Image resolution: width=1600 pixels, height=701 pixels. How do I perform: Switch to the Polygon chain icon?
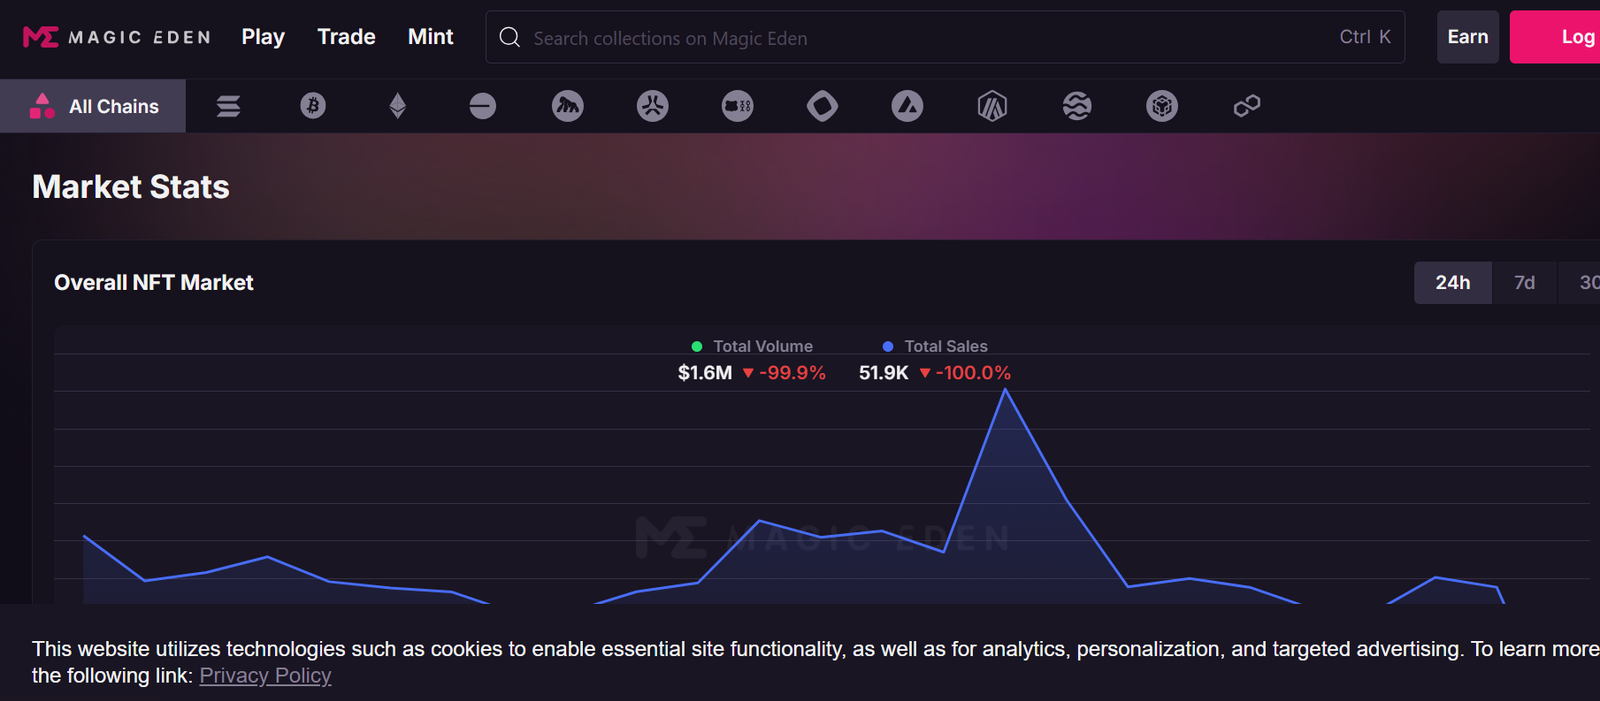tap(1247, 106)
